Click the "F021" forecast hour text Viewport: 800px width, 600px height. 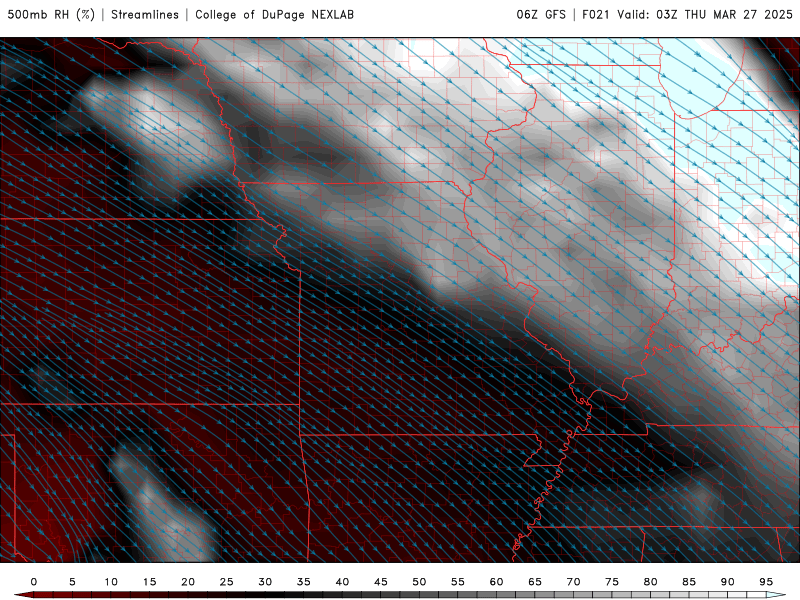coord(595,15)
